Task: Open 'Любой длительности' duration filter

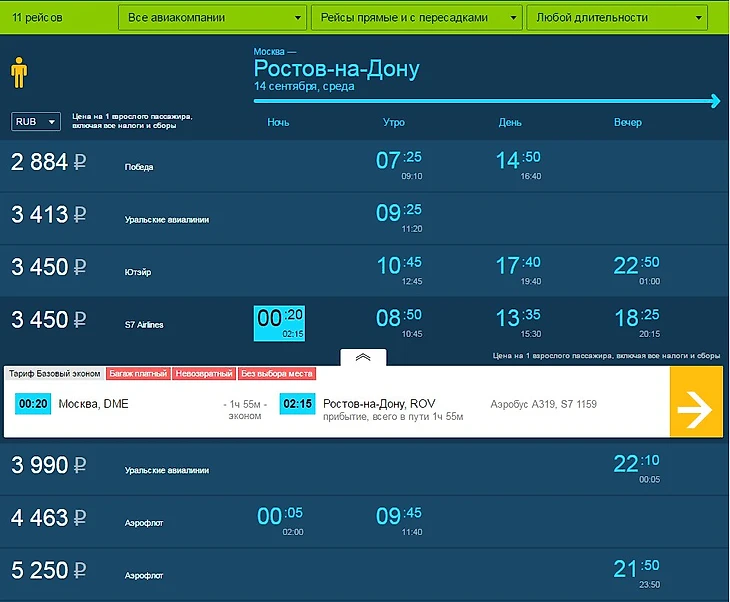Action: [x=616, y=18]
